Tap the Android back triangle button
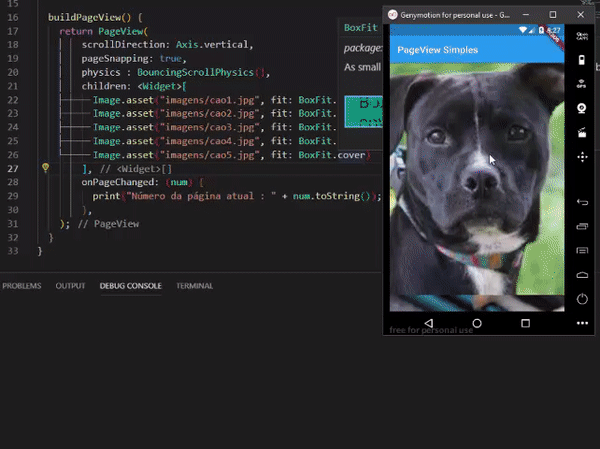Viewport: 600px width, 449px height. pos(428,324)
